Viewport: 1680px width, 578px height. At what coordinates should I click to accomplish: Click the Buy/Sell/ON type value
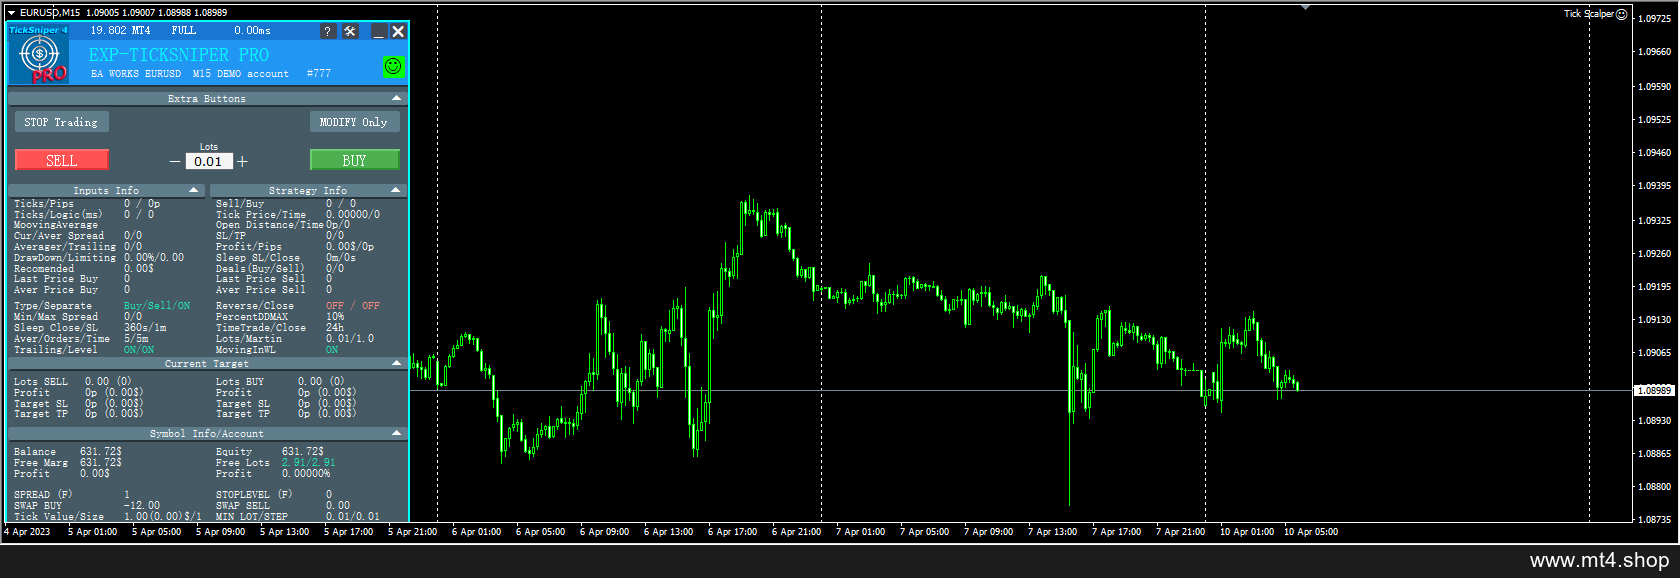(157, 306)
